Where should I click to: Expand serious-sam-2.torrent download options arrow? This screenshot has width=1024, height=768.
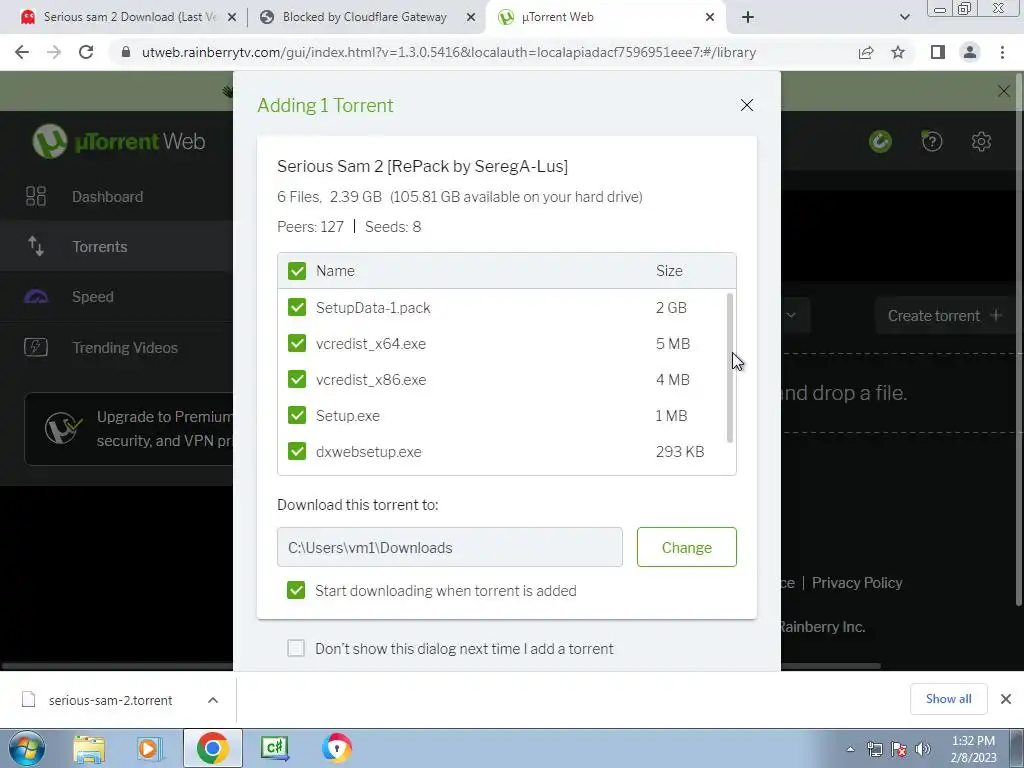coord(213,700)
